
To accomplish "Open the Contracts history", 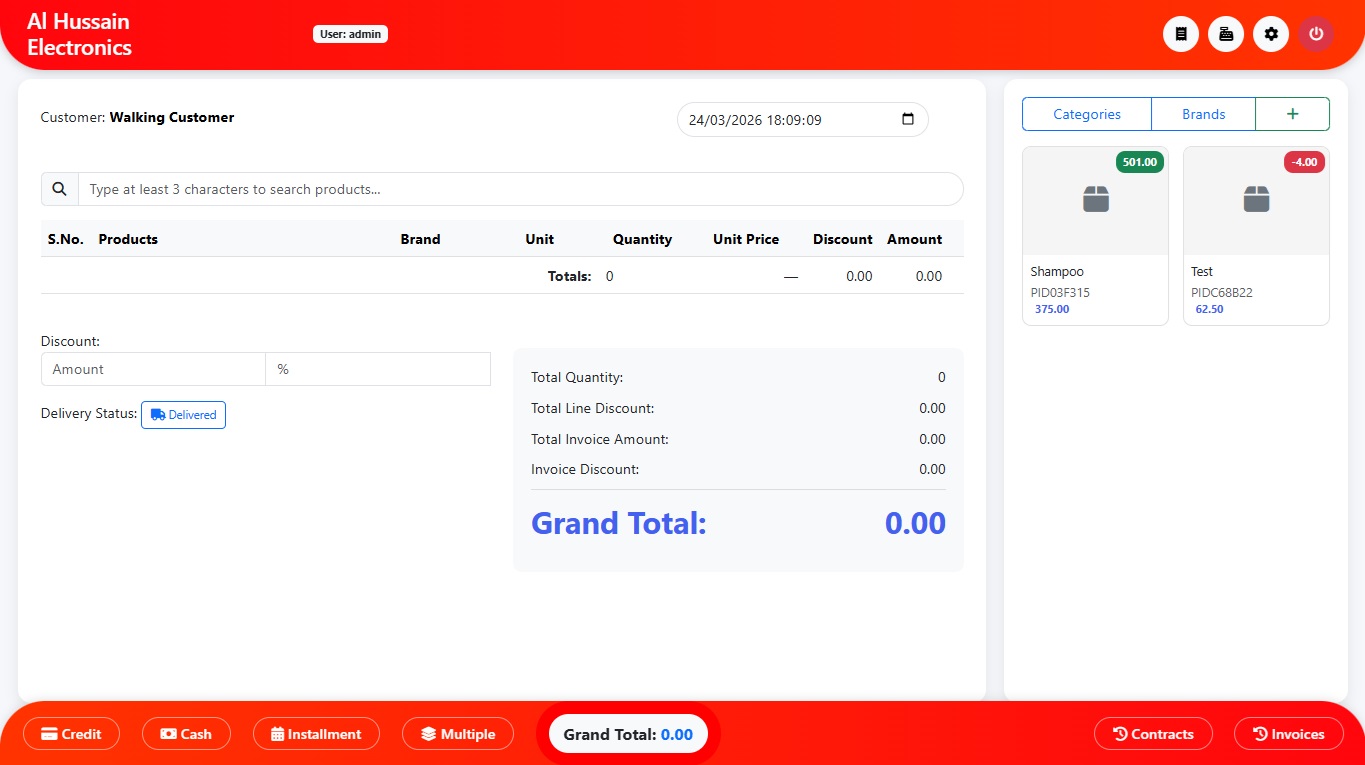I will tap(1153, 734).
